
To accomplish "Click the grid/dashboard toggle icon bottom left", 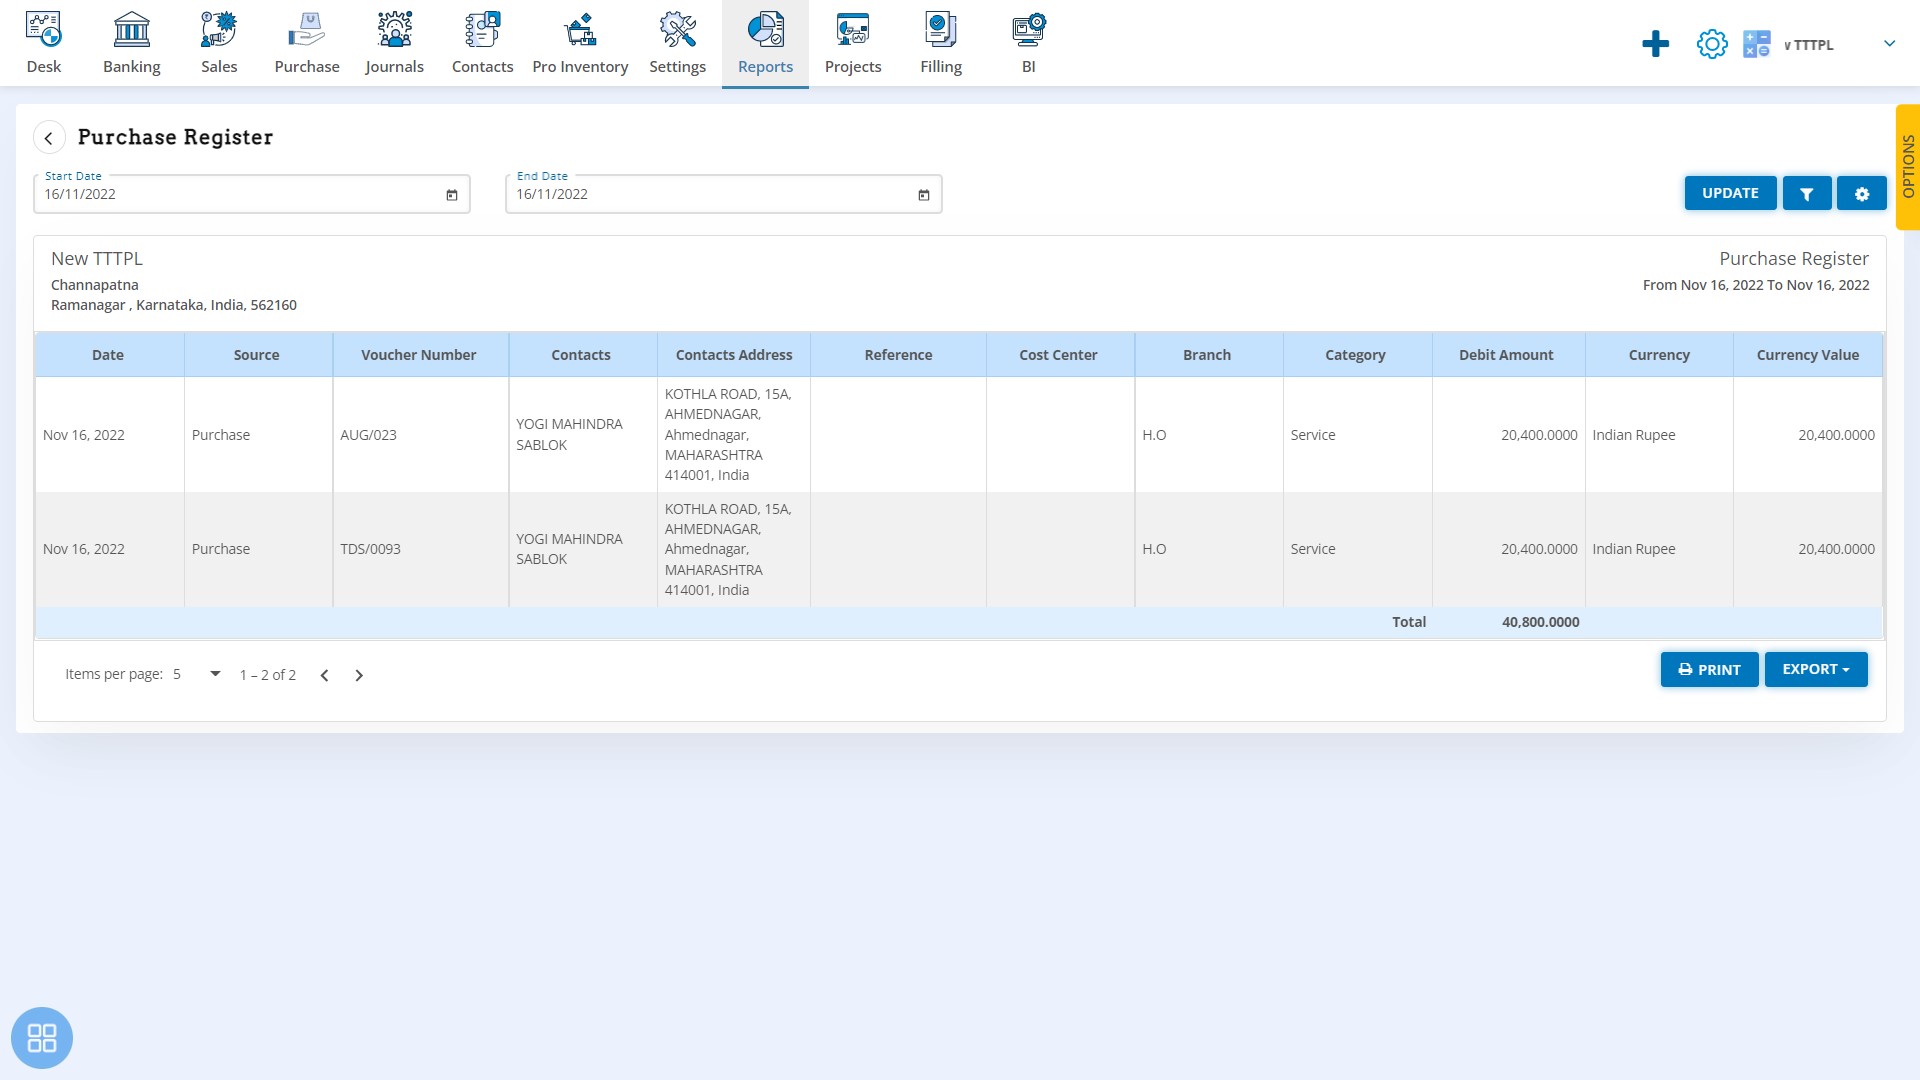I will 41,1038.
